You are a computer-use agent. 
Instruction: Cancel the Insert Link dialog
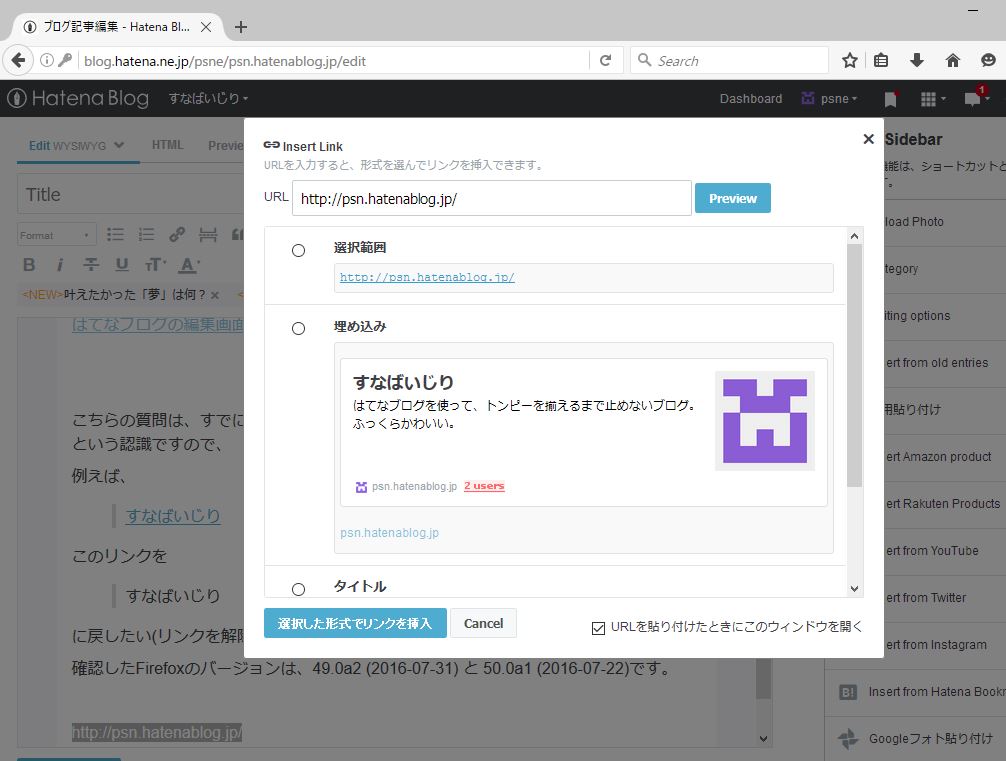[x=483, y=623]
